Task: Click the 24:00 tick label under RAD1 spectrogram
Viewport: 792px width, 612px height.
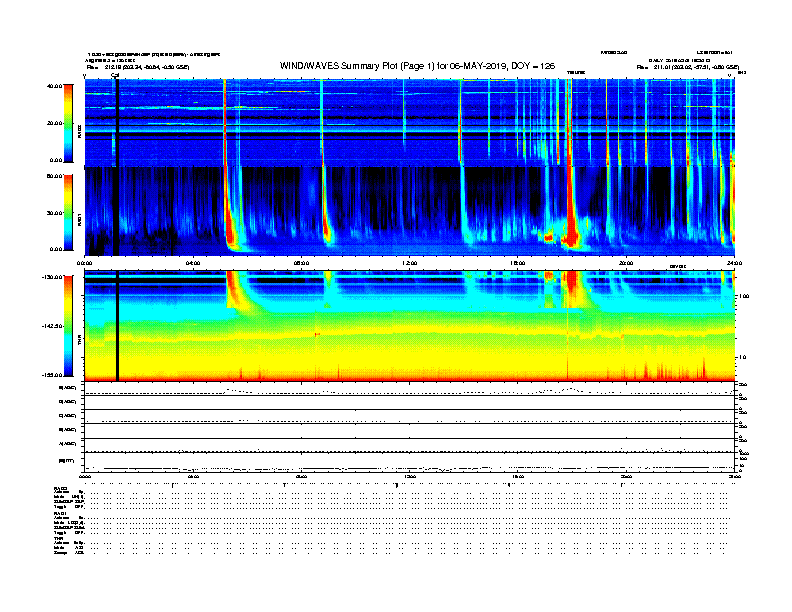Action: [x=734, y=263]
